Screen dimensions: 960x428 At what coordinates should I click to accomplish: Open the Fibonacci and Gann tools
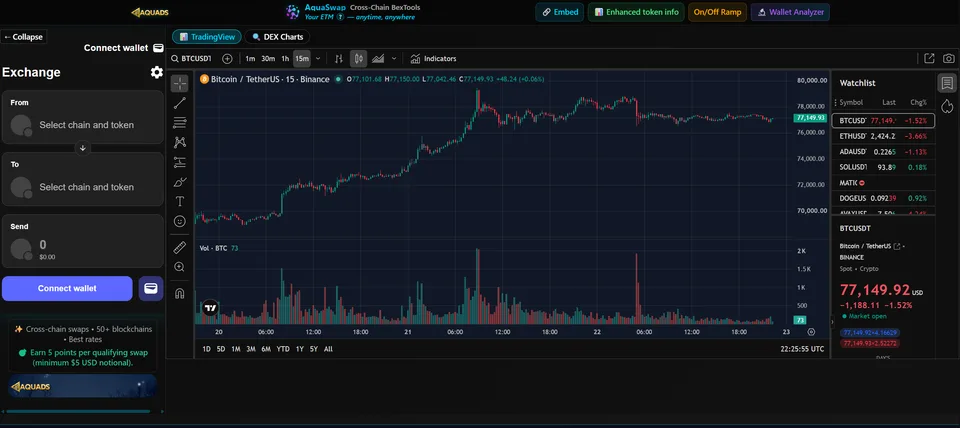(x=179, y=122)
